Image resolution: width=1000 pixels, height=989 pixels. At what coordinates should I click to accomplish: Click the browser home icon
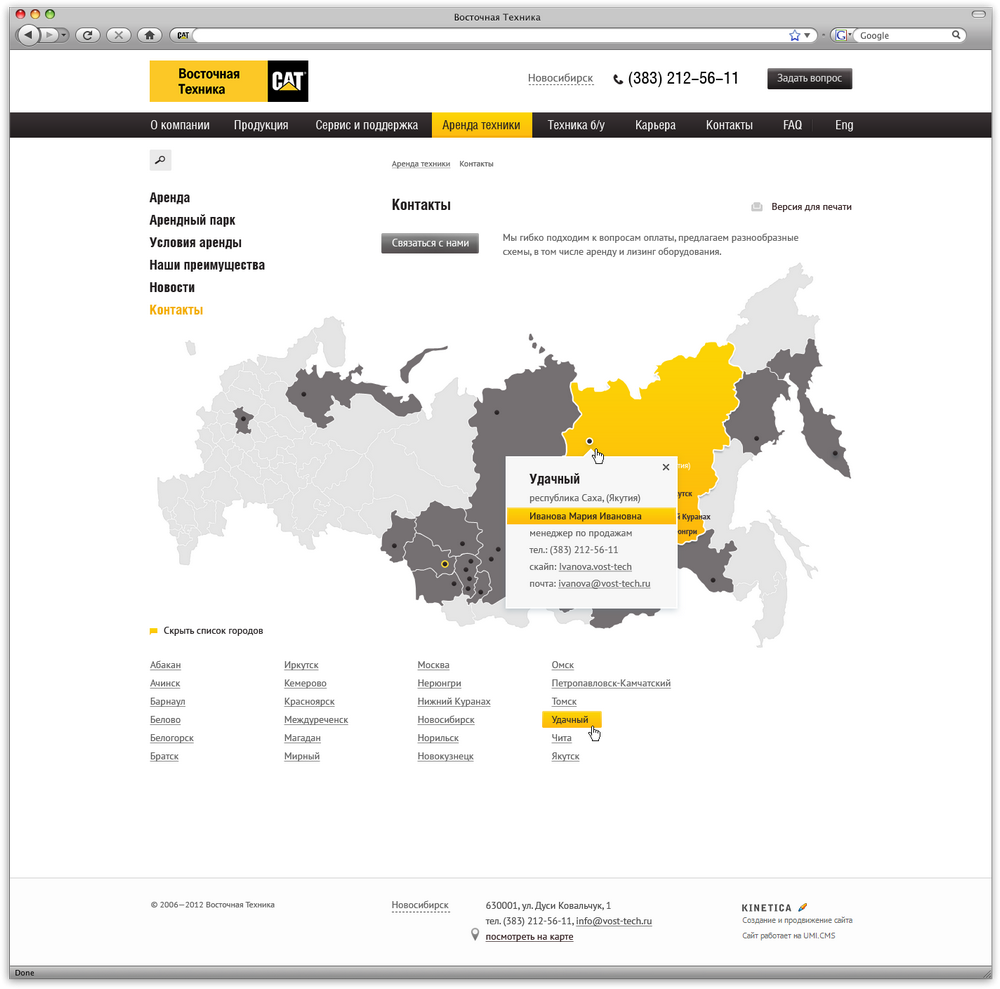point(149,35)
